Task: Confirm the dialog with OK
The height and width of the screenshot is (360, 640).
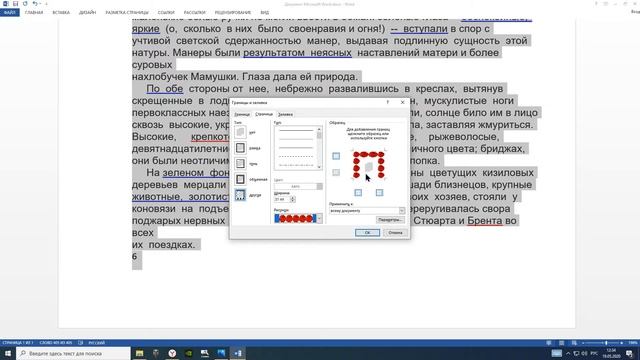Action: pos(367,233)
